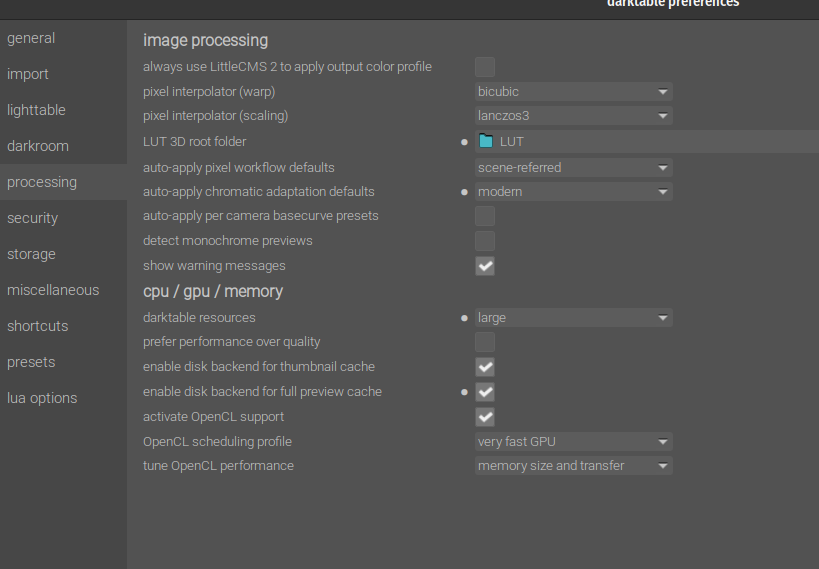
Task: Turn off activate OpenCL support
Action: click(485, 417)
